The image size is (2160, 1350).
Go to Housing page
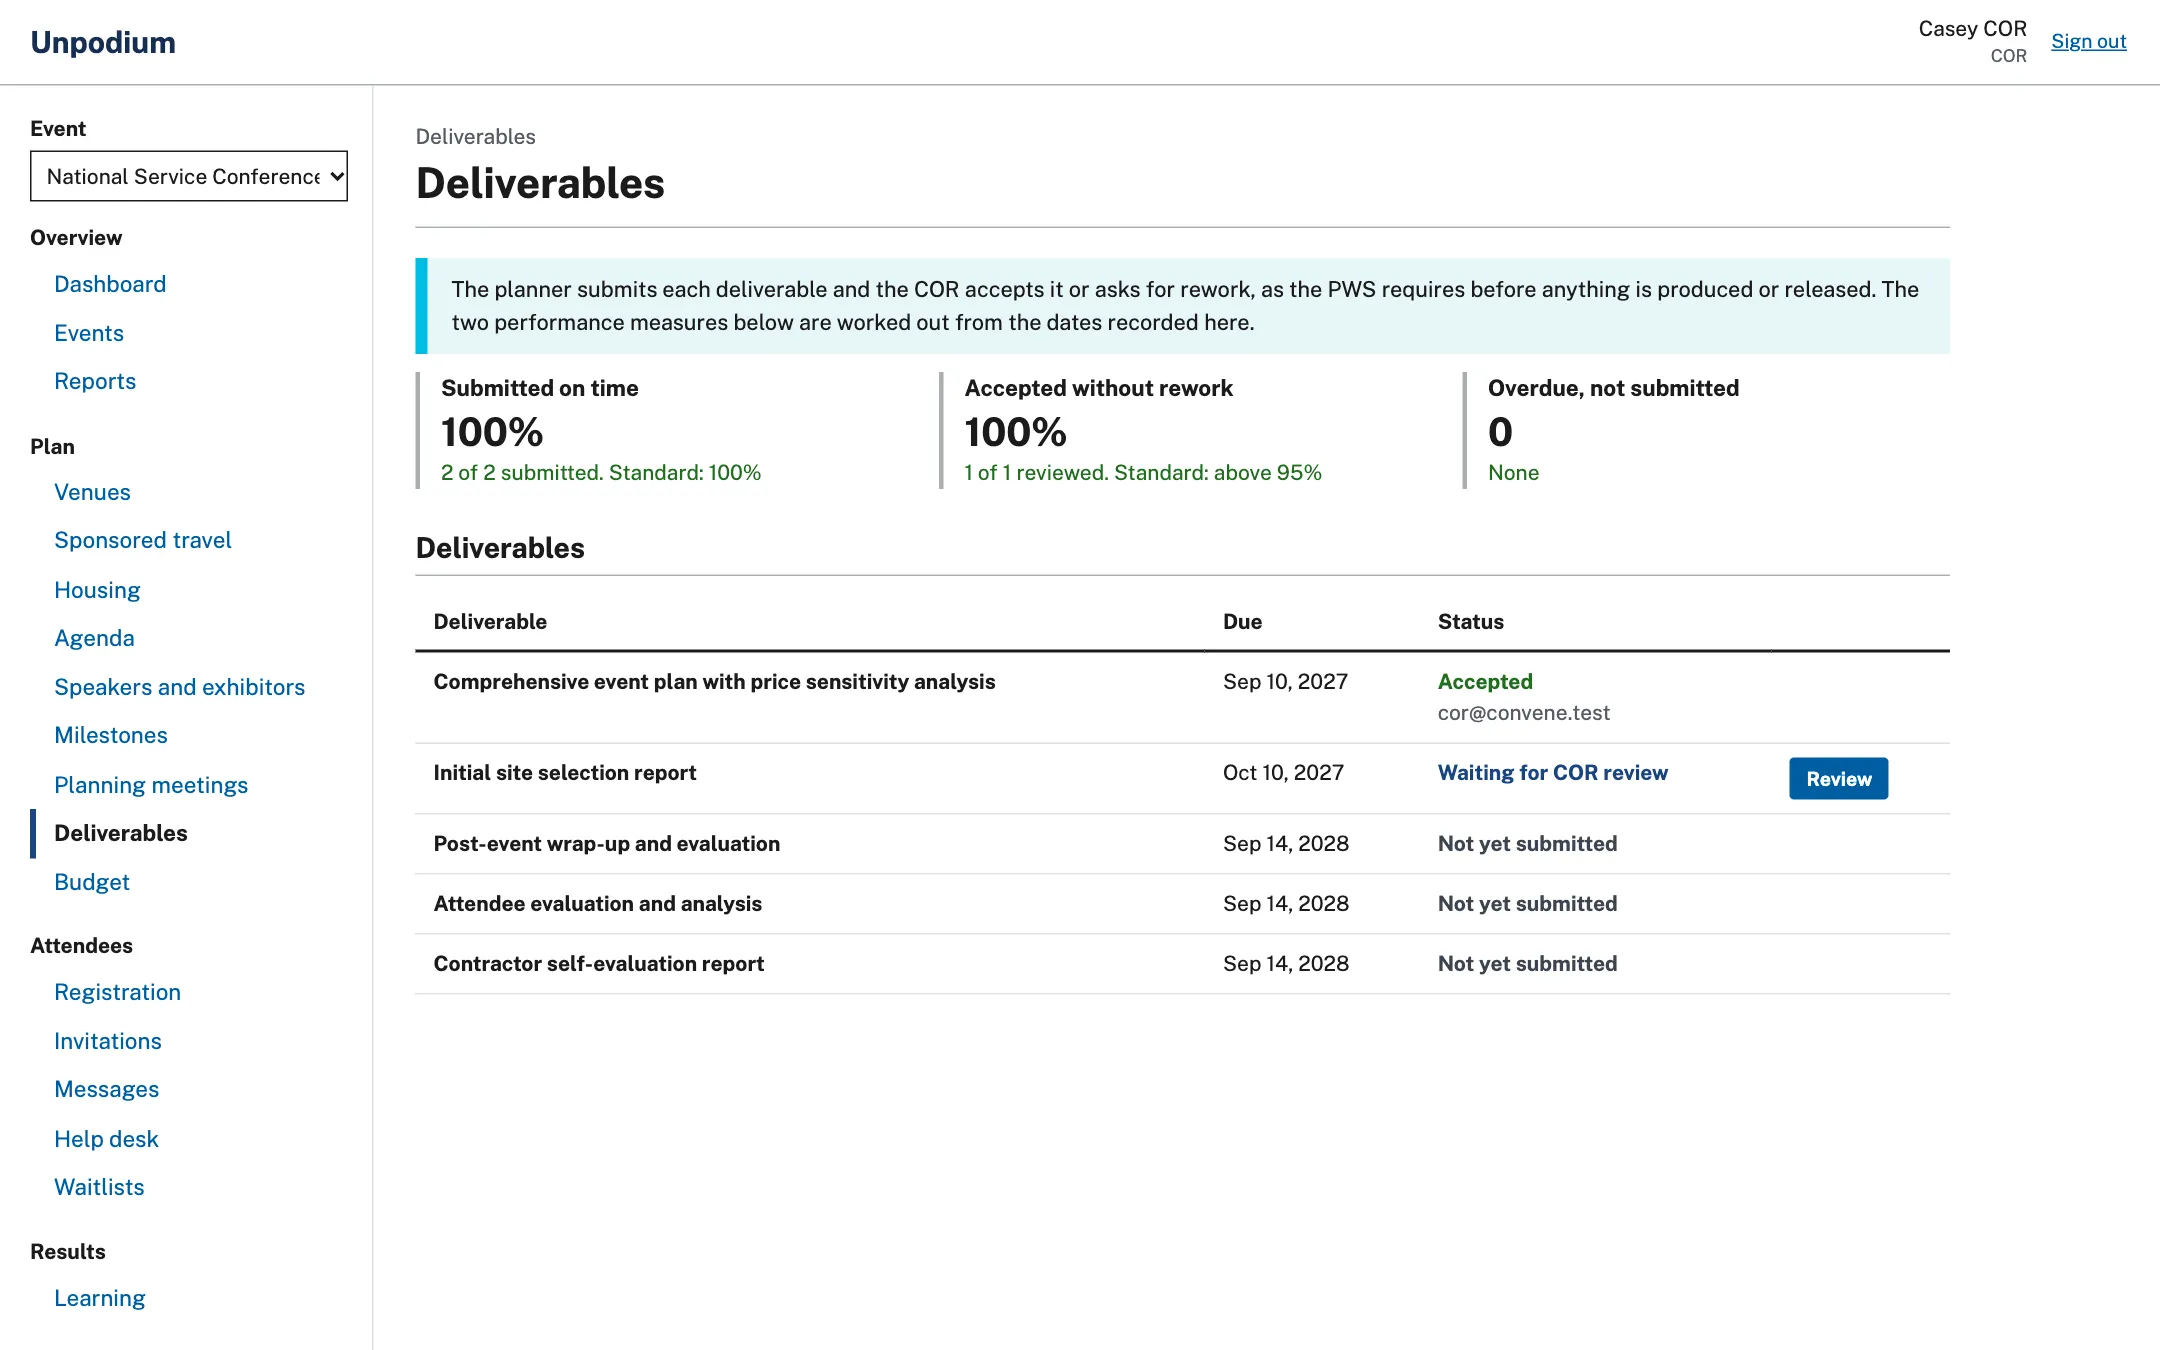[97, 590]
